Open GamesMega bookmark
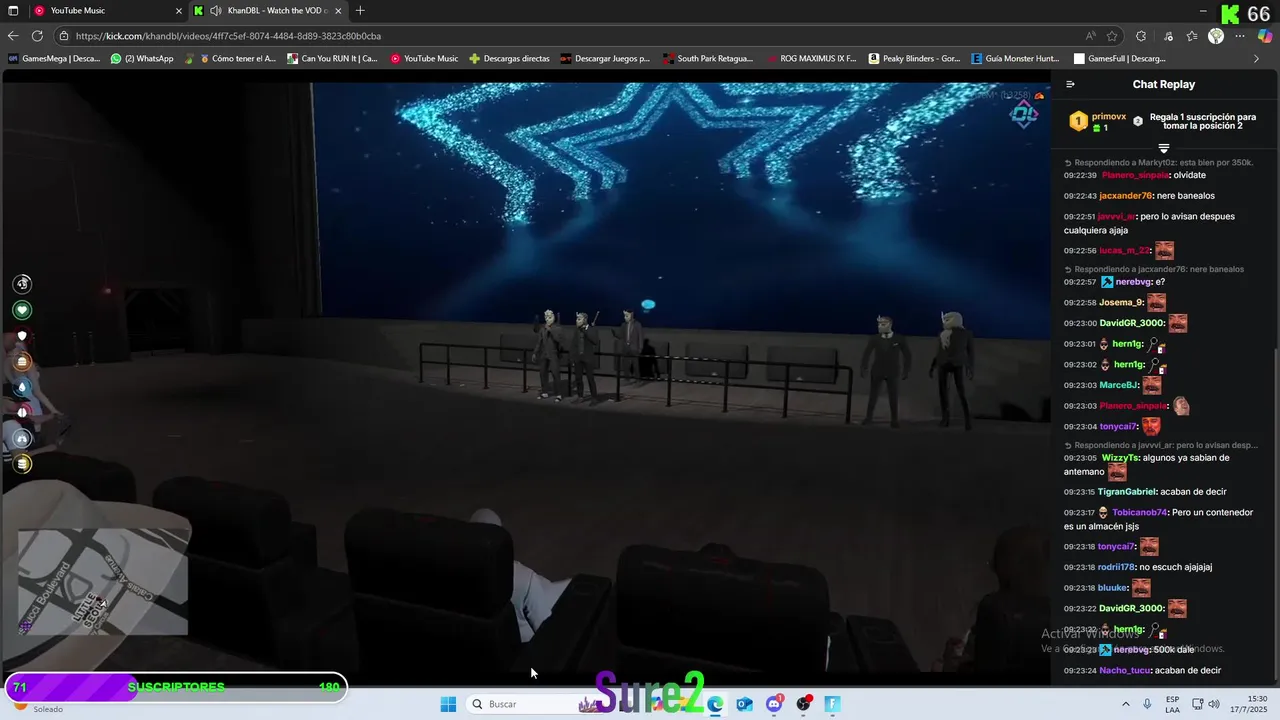Image resolution: width=1280 pixels, height=720 pixels. (x=54, y=58)
